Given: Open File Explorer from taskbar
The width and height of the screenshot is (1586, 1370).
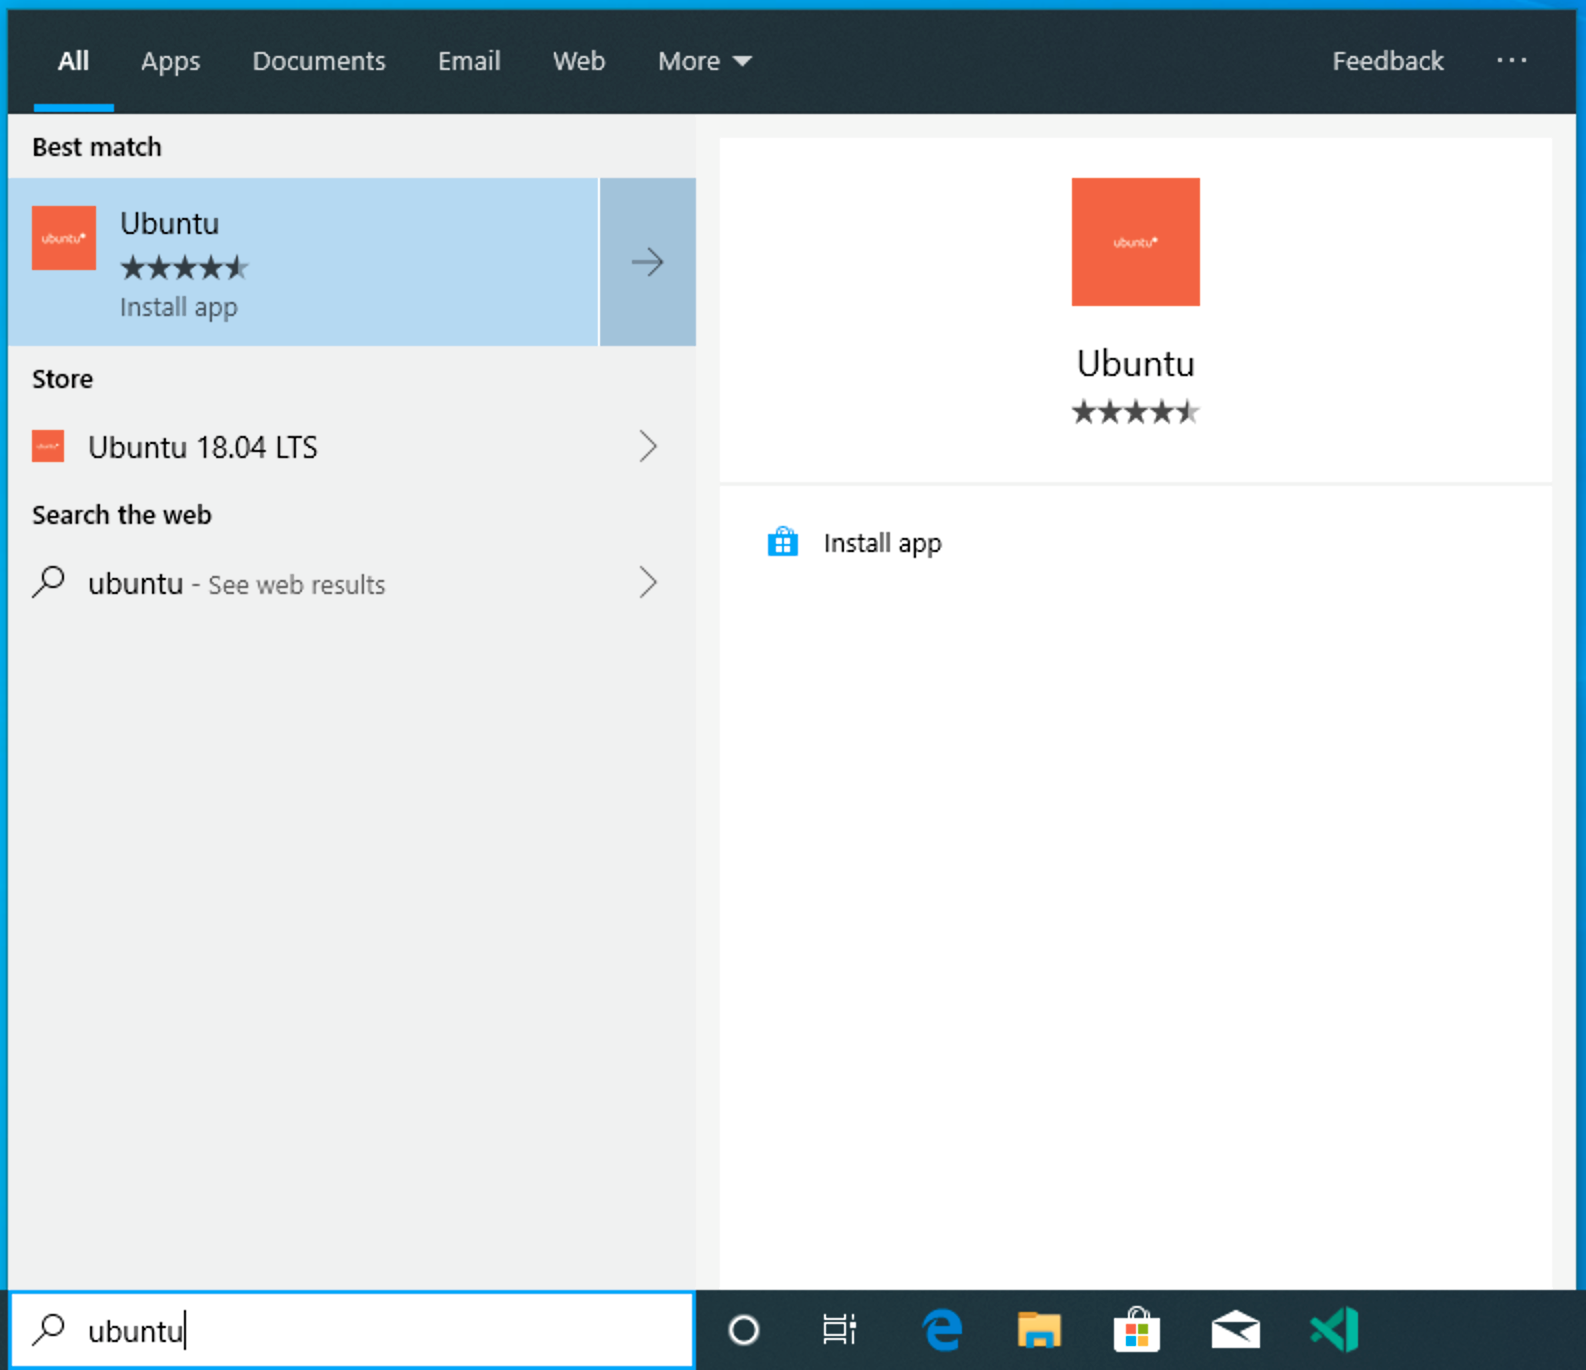Looking at the screenshot, I should coord(1039,1330).
